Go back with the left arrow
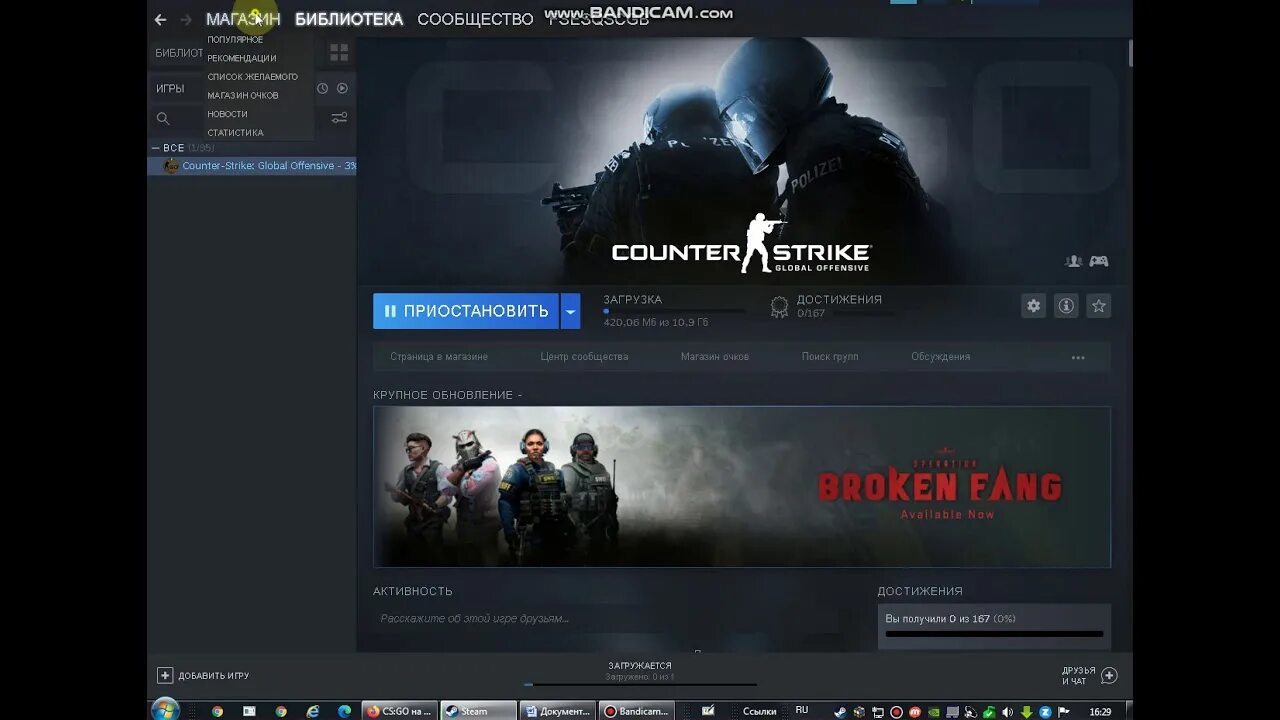This screenshot has width=1280, height=720. [160, 19]
